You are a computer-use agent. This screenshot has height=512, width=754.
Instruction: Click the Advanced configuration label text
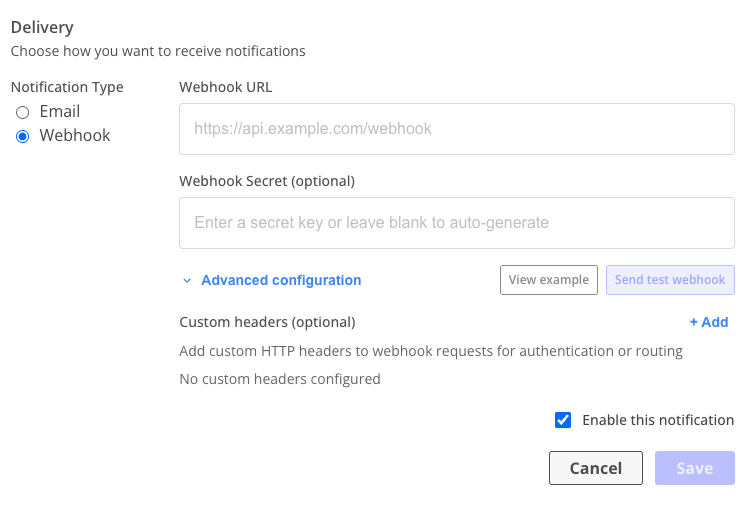coord(281,281)
